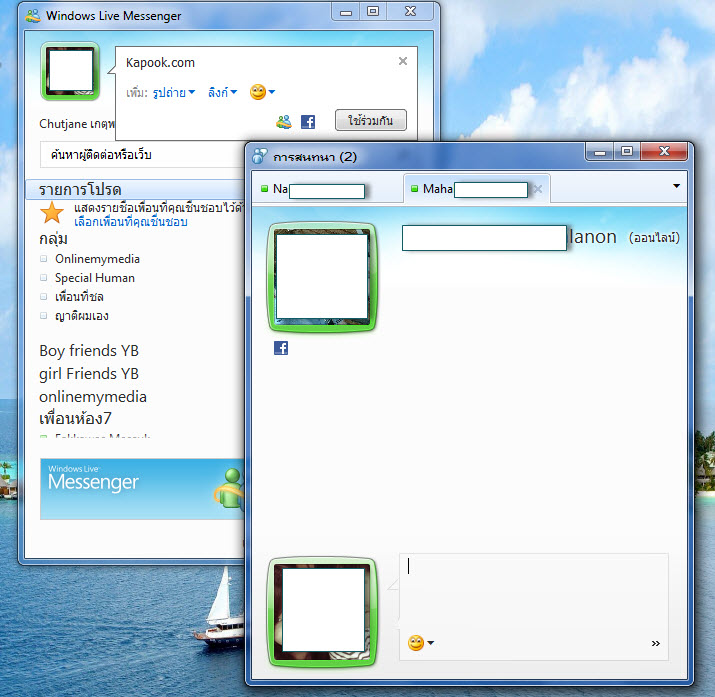Image resolution: width=715 pixels, height=697 pixels.
Task: Click the Windows Live Messenger title bar icon
Action: (x=33, y=15)
